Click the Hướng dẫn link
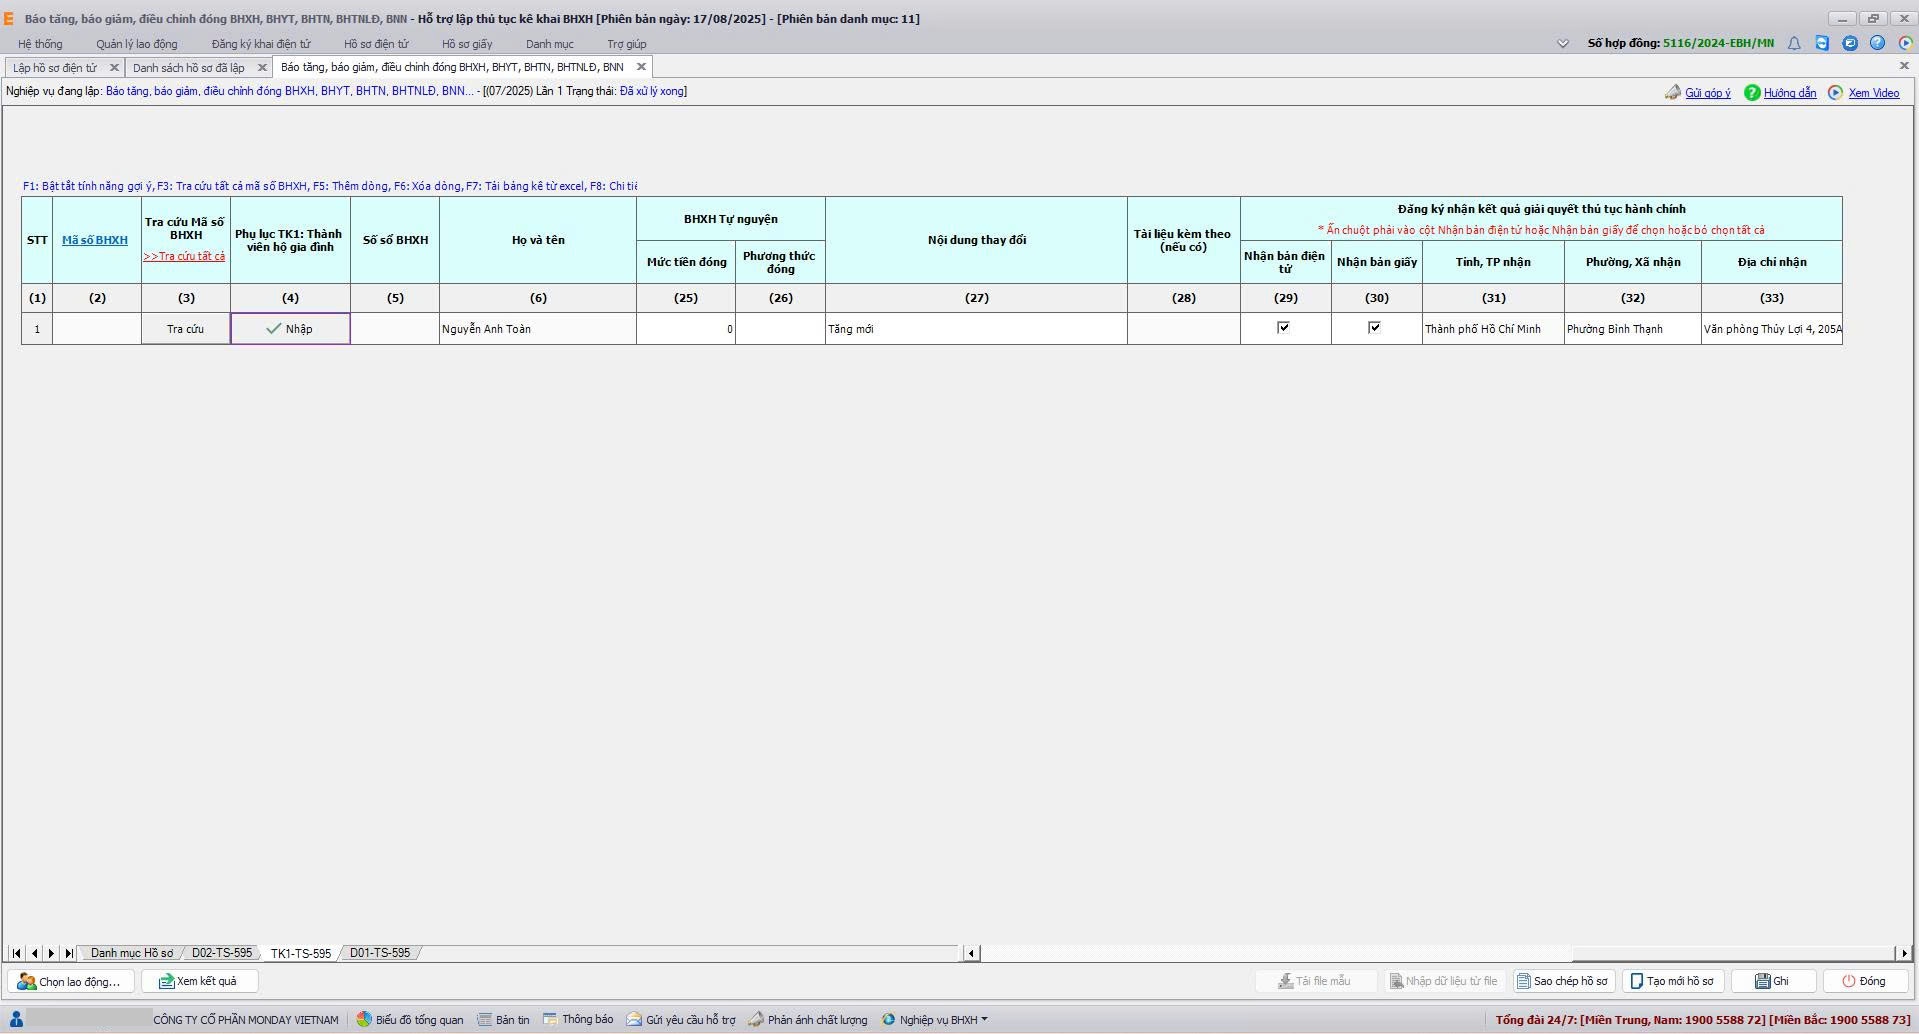The width and height of the screenshot is (1919, 1034). tap(1789, 93)
